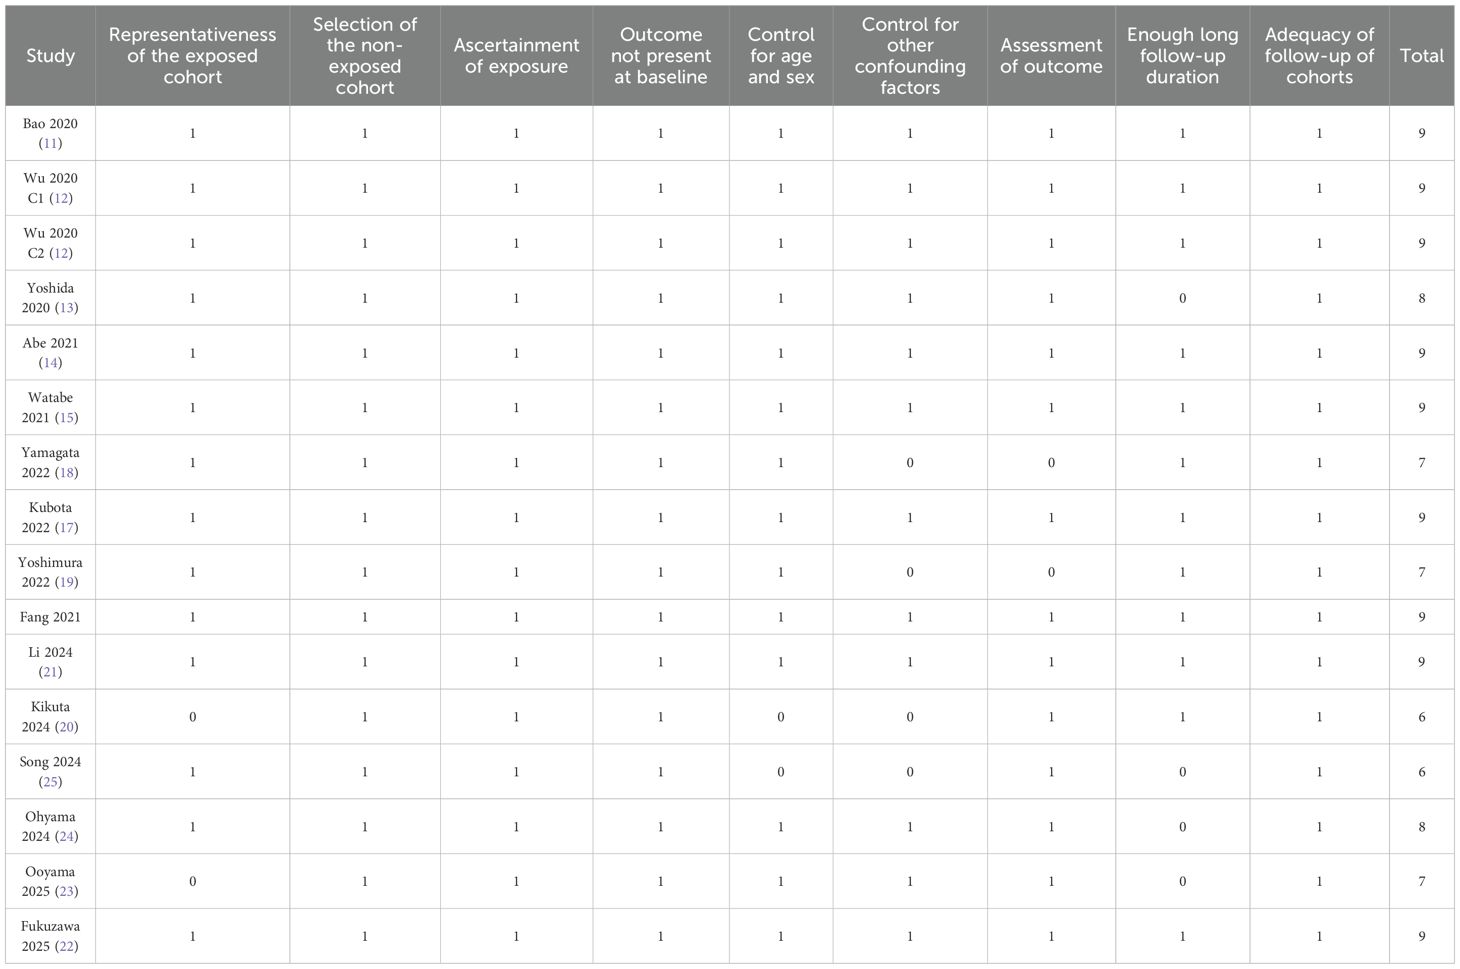The image size is (1460, 969).
Task: Click the Control for age and sex header
Action: pos(781,56)
